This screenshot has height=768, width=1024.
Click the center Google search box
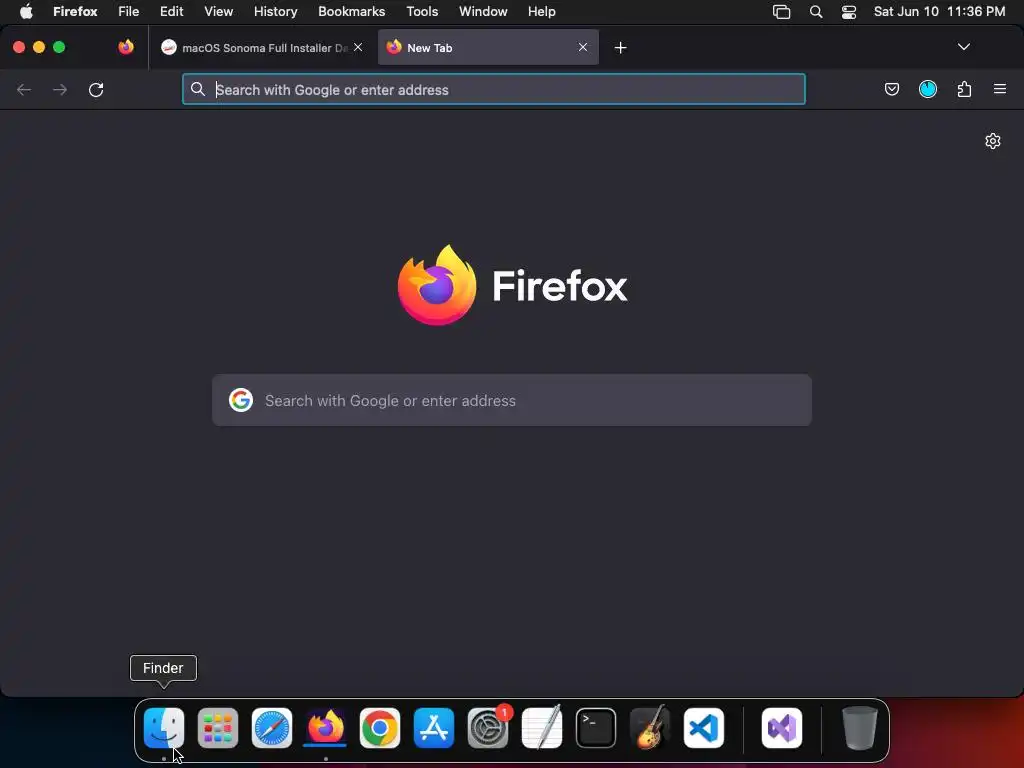[512, 400]
